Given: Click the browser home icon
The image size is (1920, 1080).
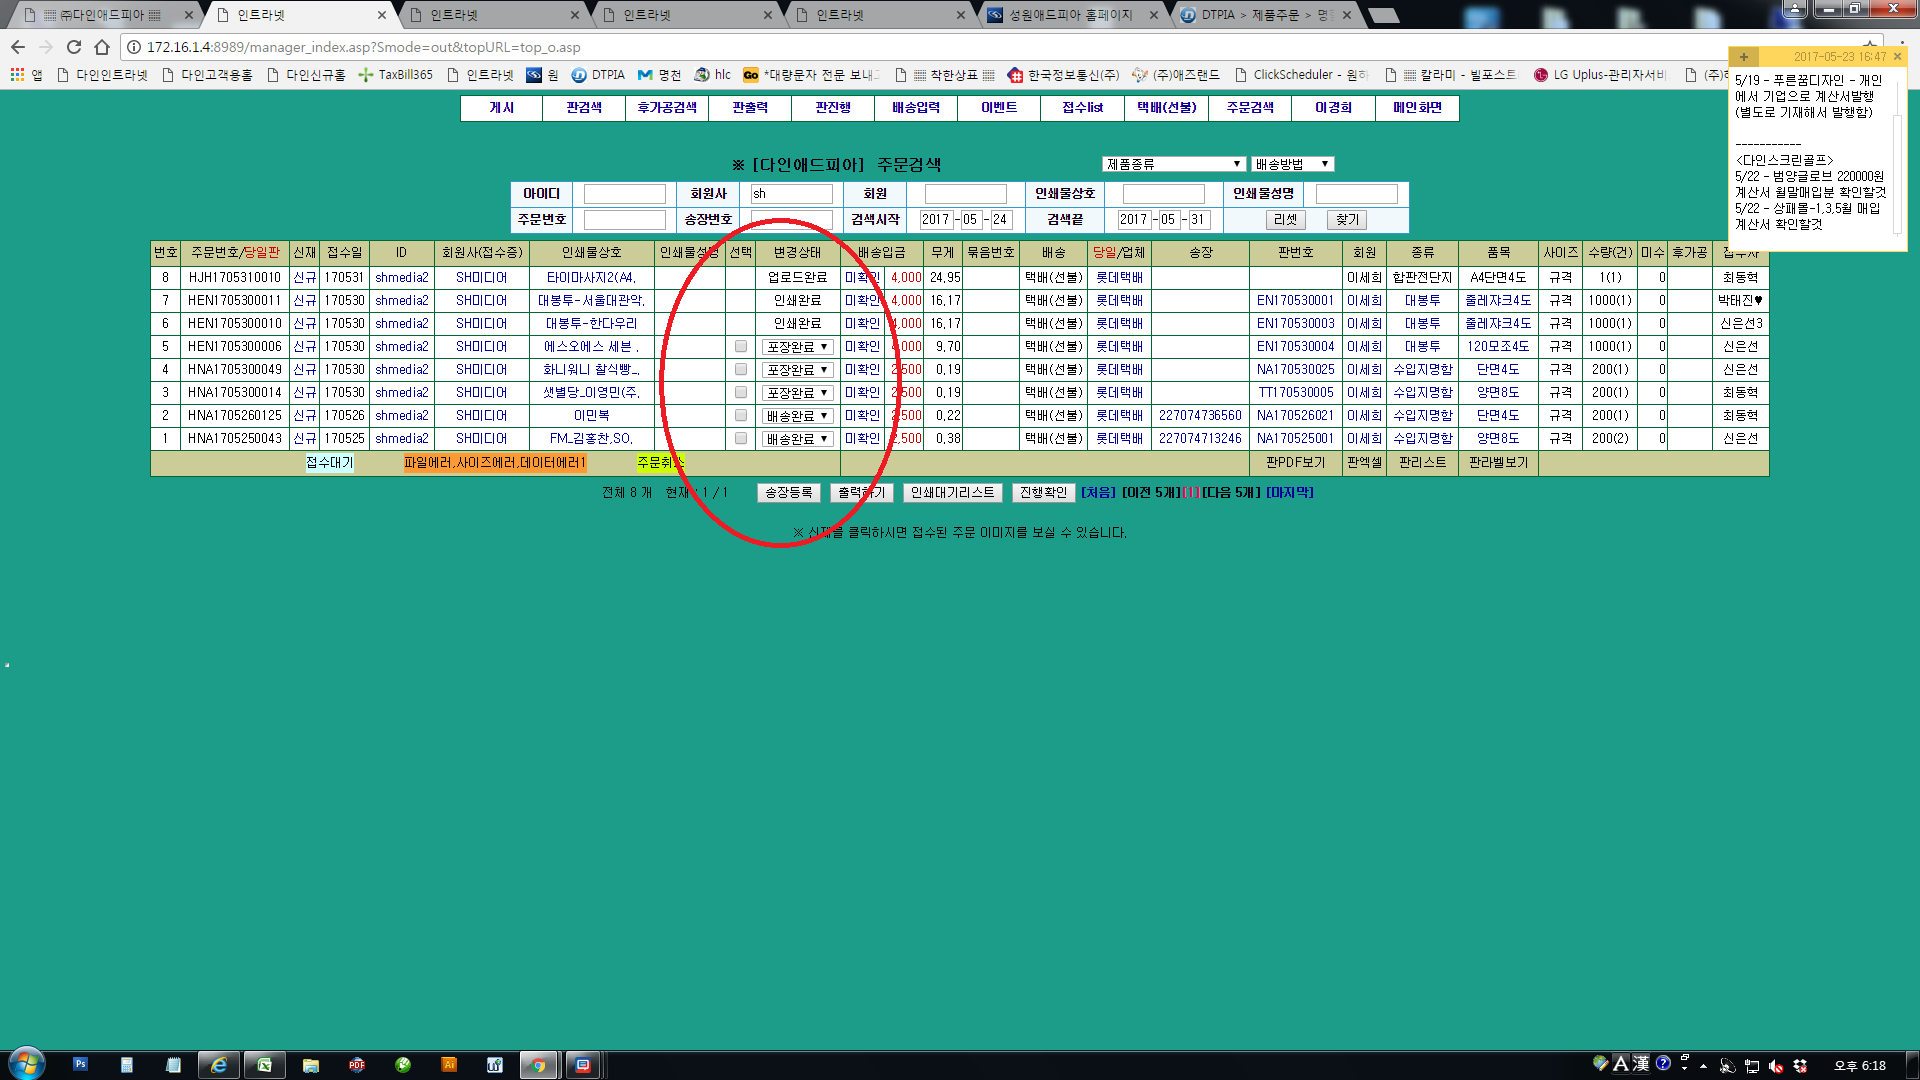Looking at the screenshot, I should click(102, 47).
